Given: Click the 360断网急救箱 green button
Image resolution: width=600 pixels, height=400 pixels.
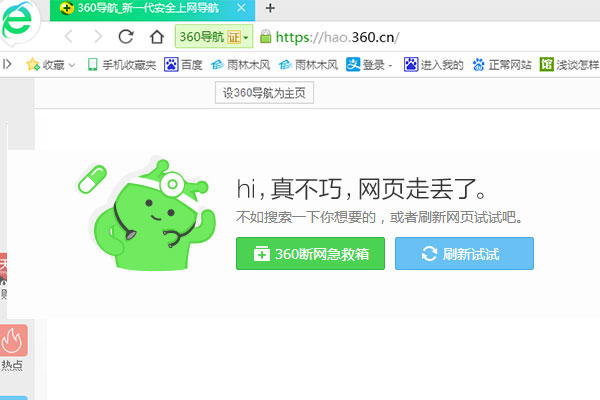Looking at the screenshot, I should [310, 254].
